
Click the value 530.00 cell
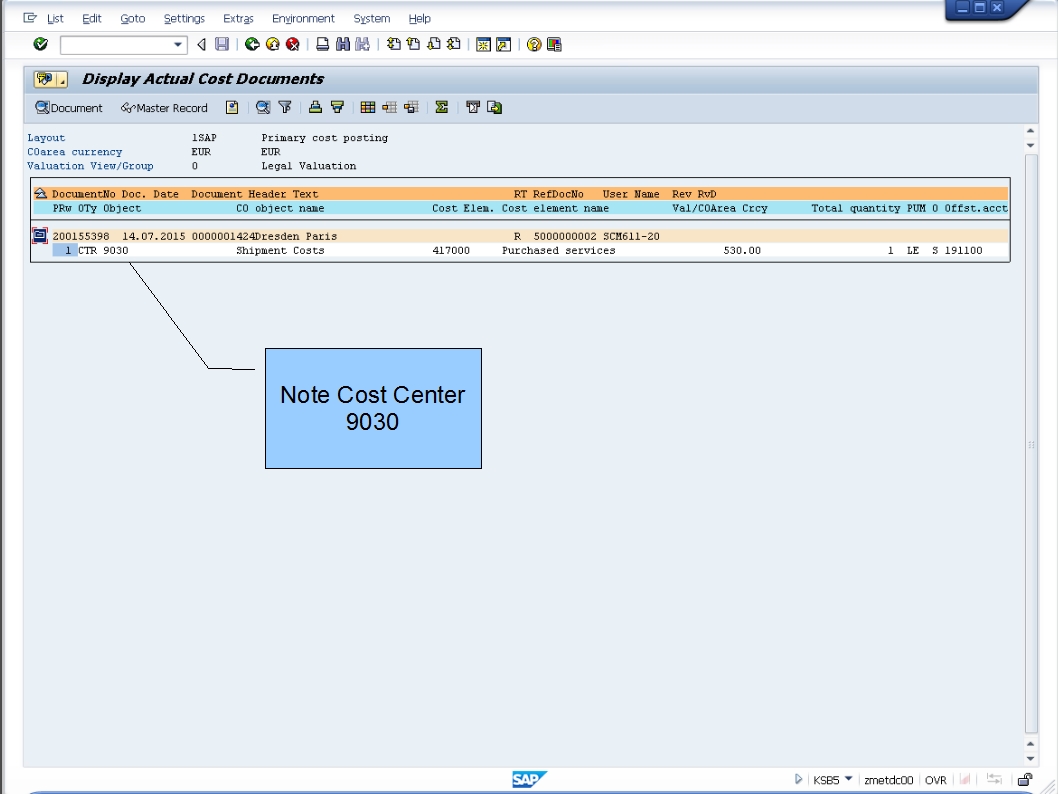point(742,250)
